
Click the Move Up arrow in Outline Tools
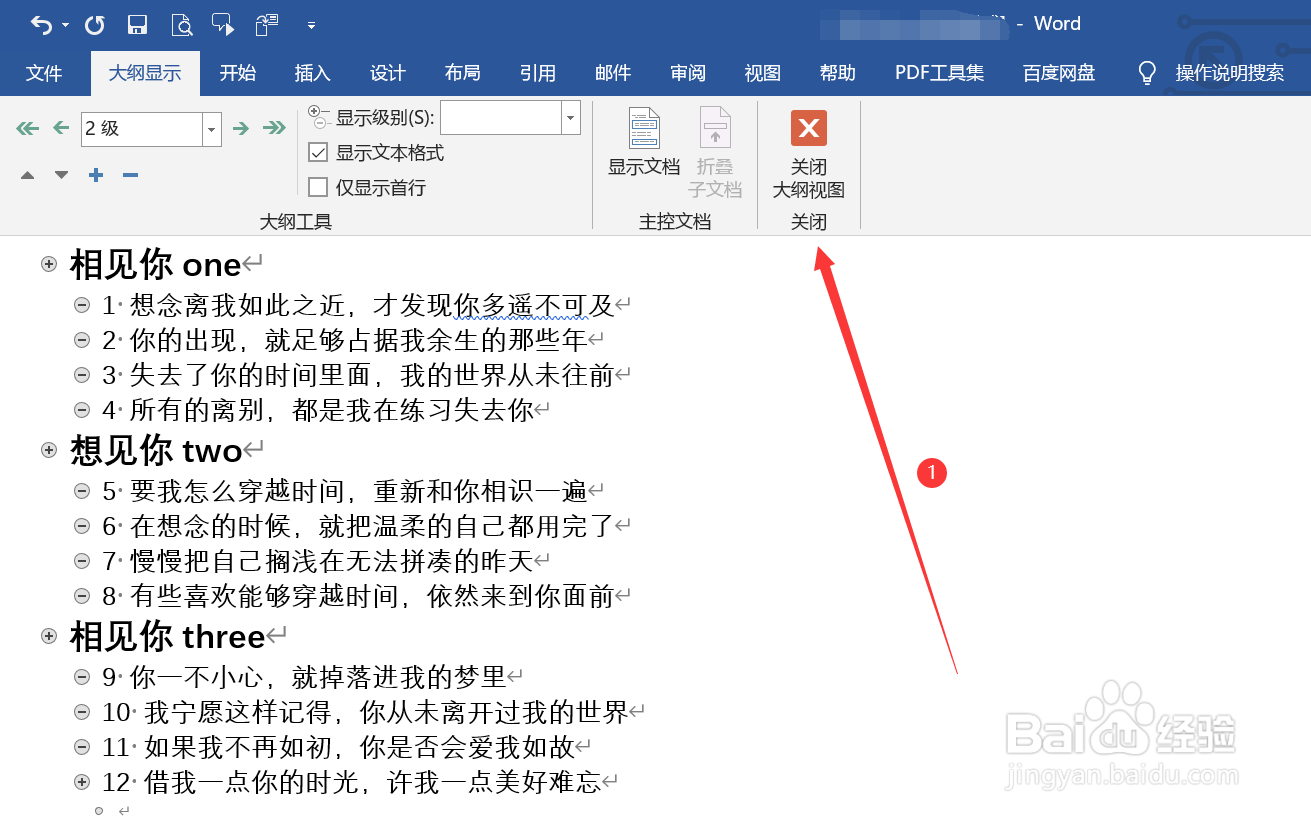[28, 174]
